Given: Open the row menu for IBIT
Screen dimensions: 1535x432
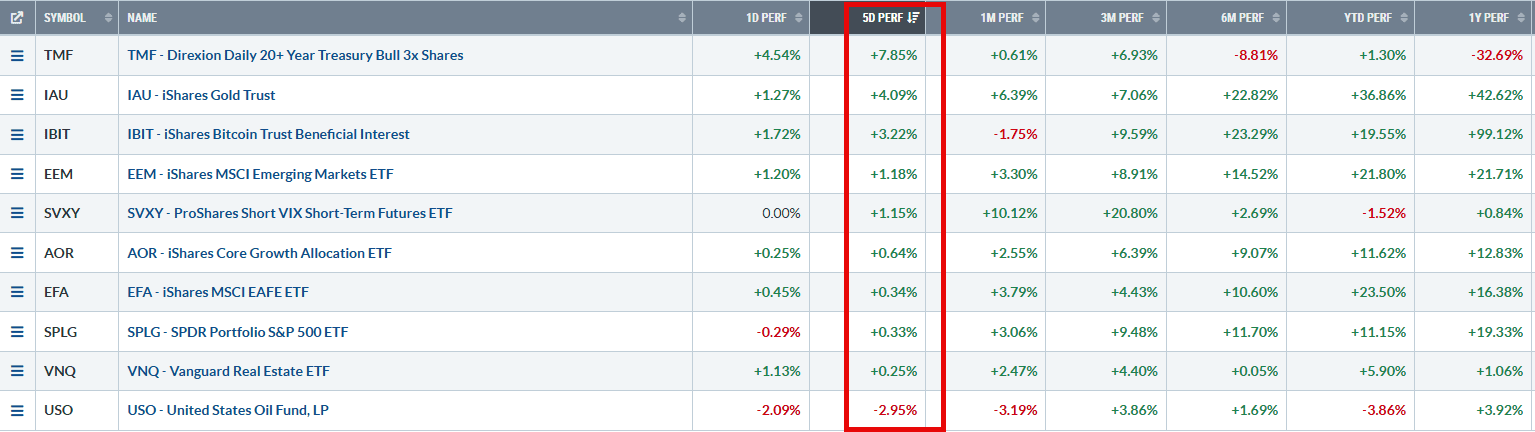Looking at the screenshot, I should (x=17, y=134).
